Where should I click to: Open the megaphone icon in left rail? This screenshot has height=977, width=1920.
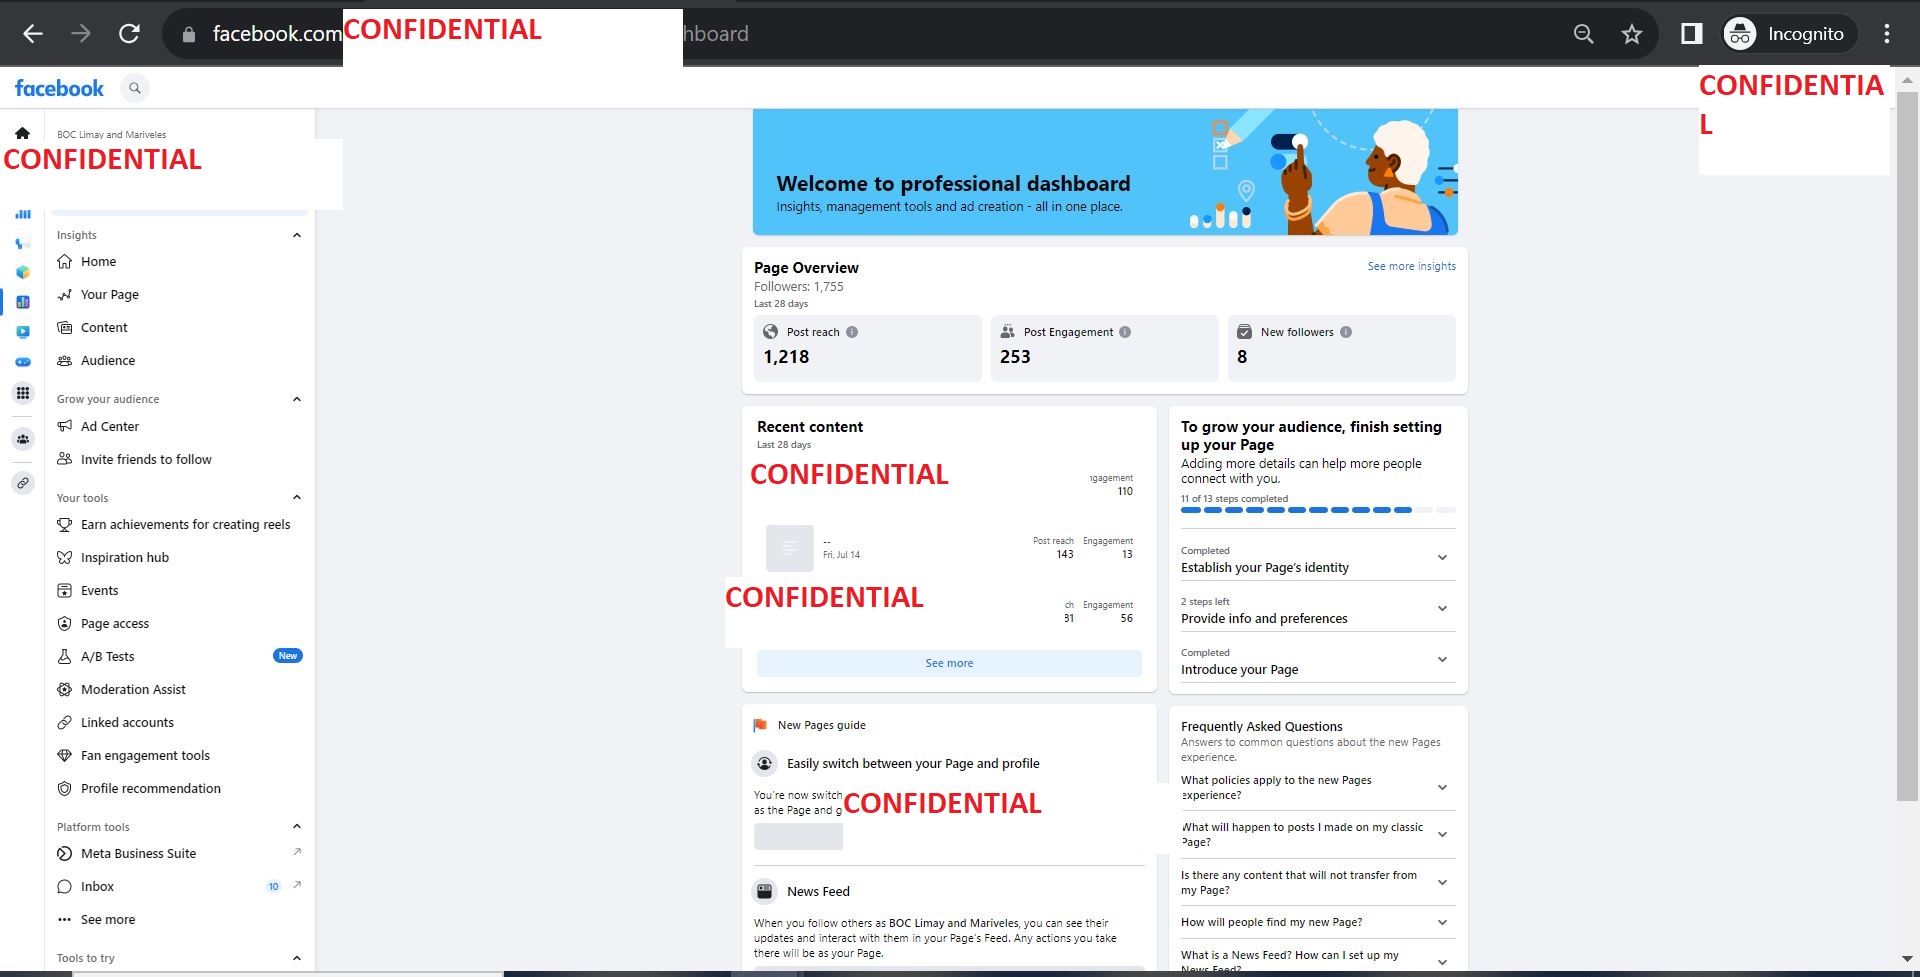click(x=23, y=243)
